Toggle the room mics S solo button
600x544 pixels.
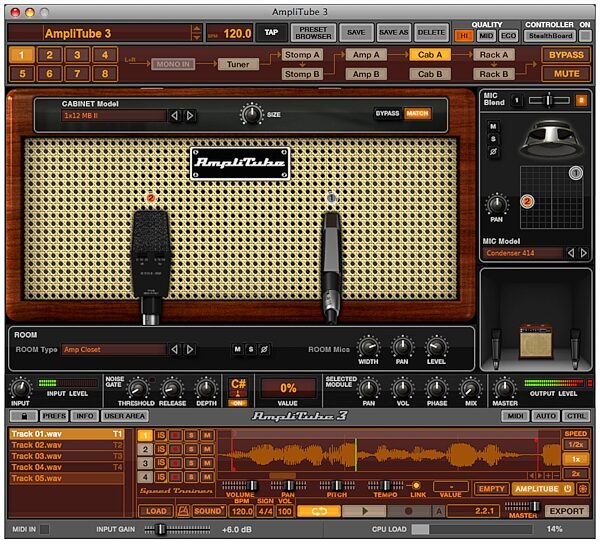[x=251, y=349]
